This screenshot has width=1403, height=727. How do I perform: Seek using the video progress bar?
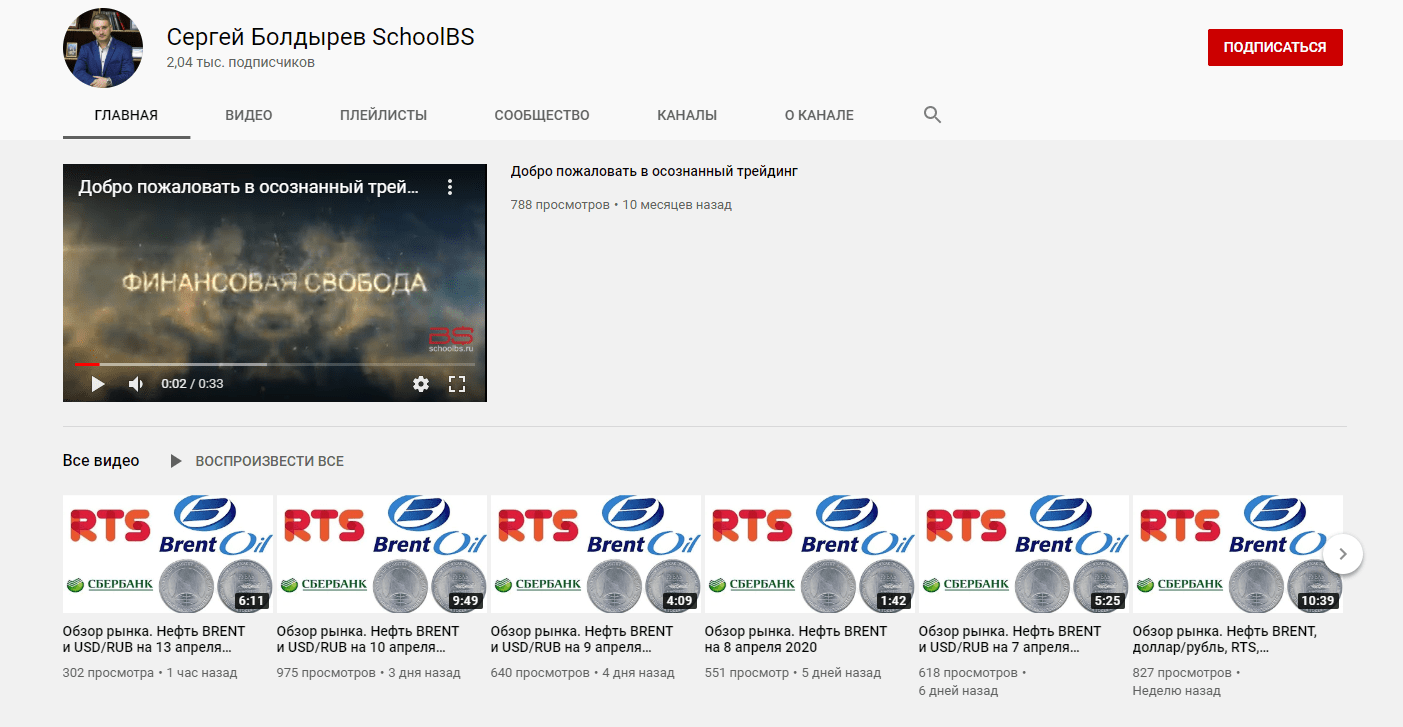[x=274, y=364]
